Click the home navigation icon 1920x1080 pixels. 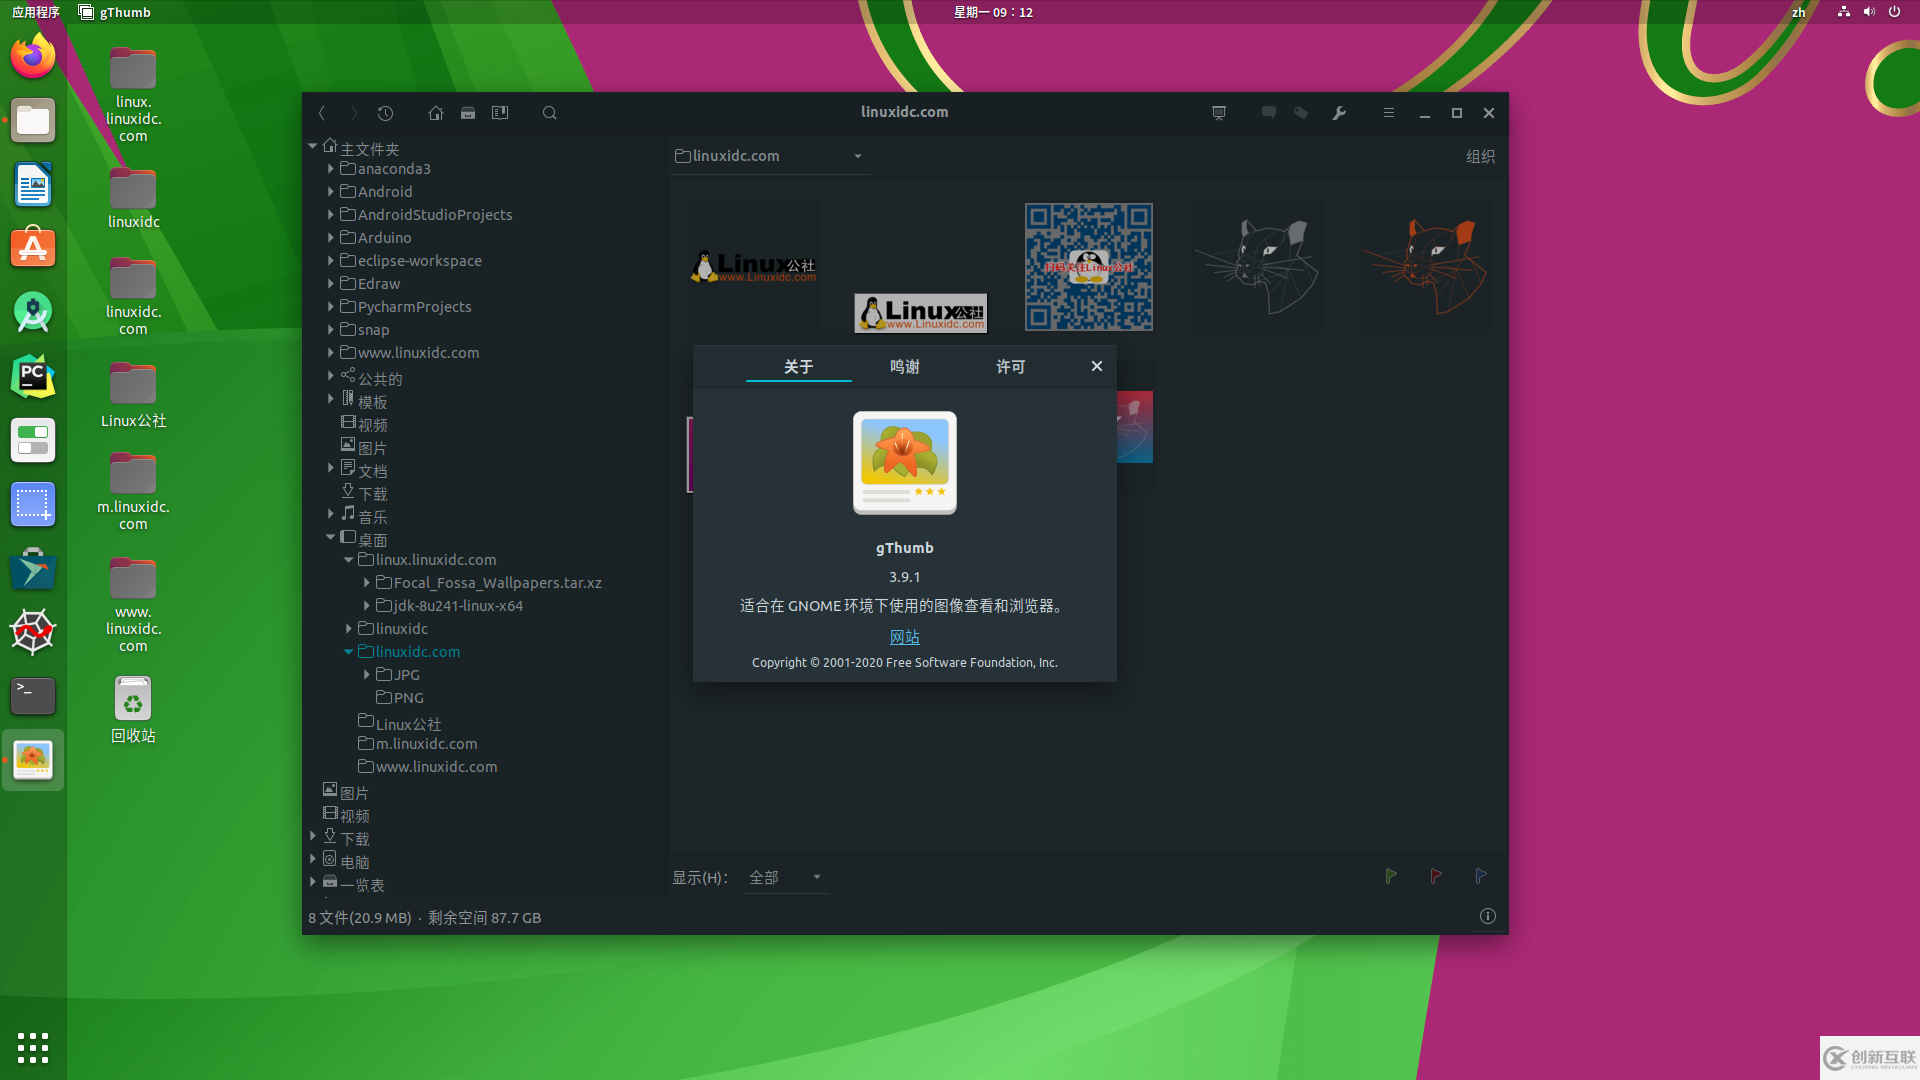click(x=435, y=112)
